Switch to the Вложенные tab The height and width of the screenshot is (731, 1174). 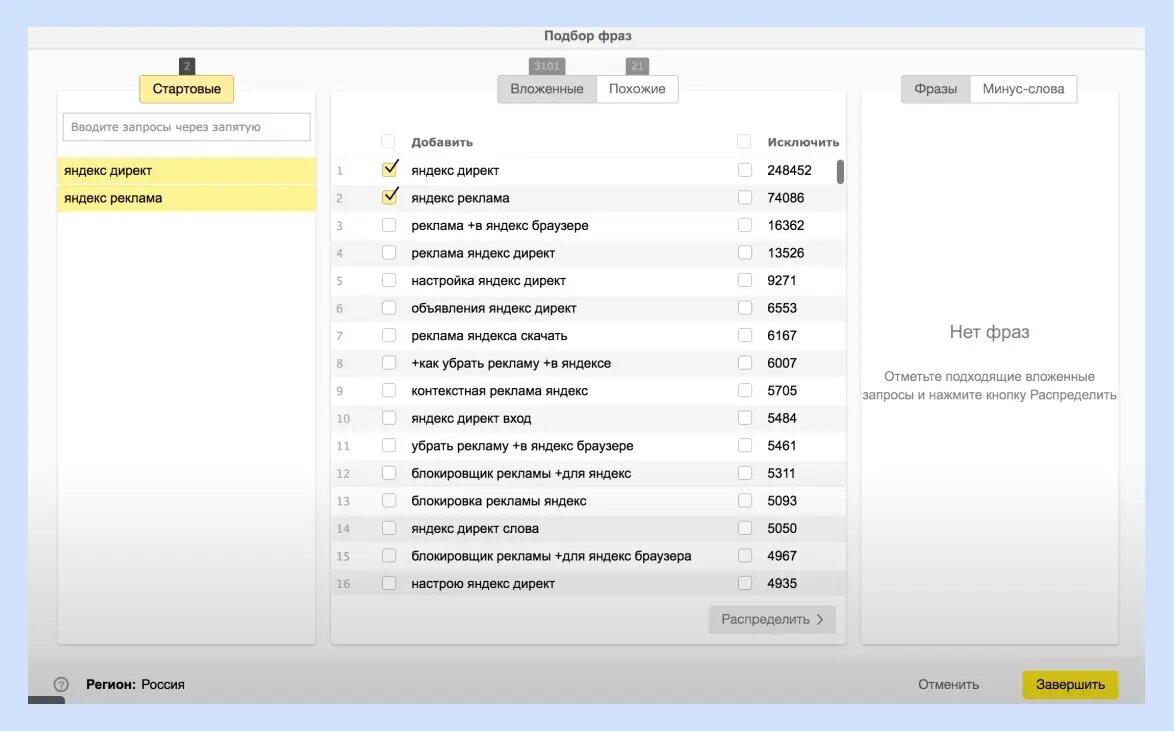547,89
